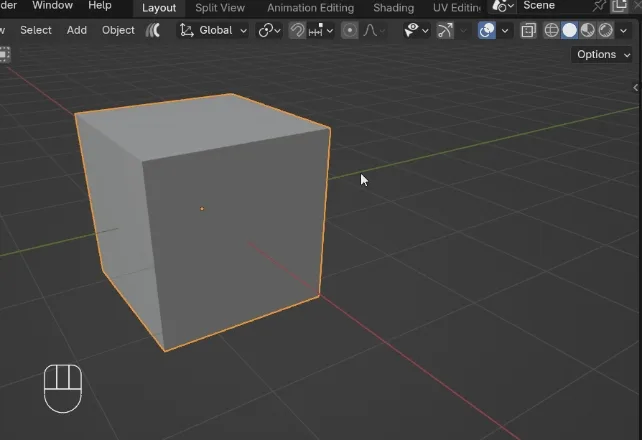Select Material Preview viewport shading
642x440 pixels.
(x=588, y=30)
